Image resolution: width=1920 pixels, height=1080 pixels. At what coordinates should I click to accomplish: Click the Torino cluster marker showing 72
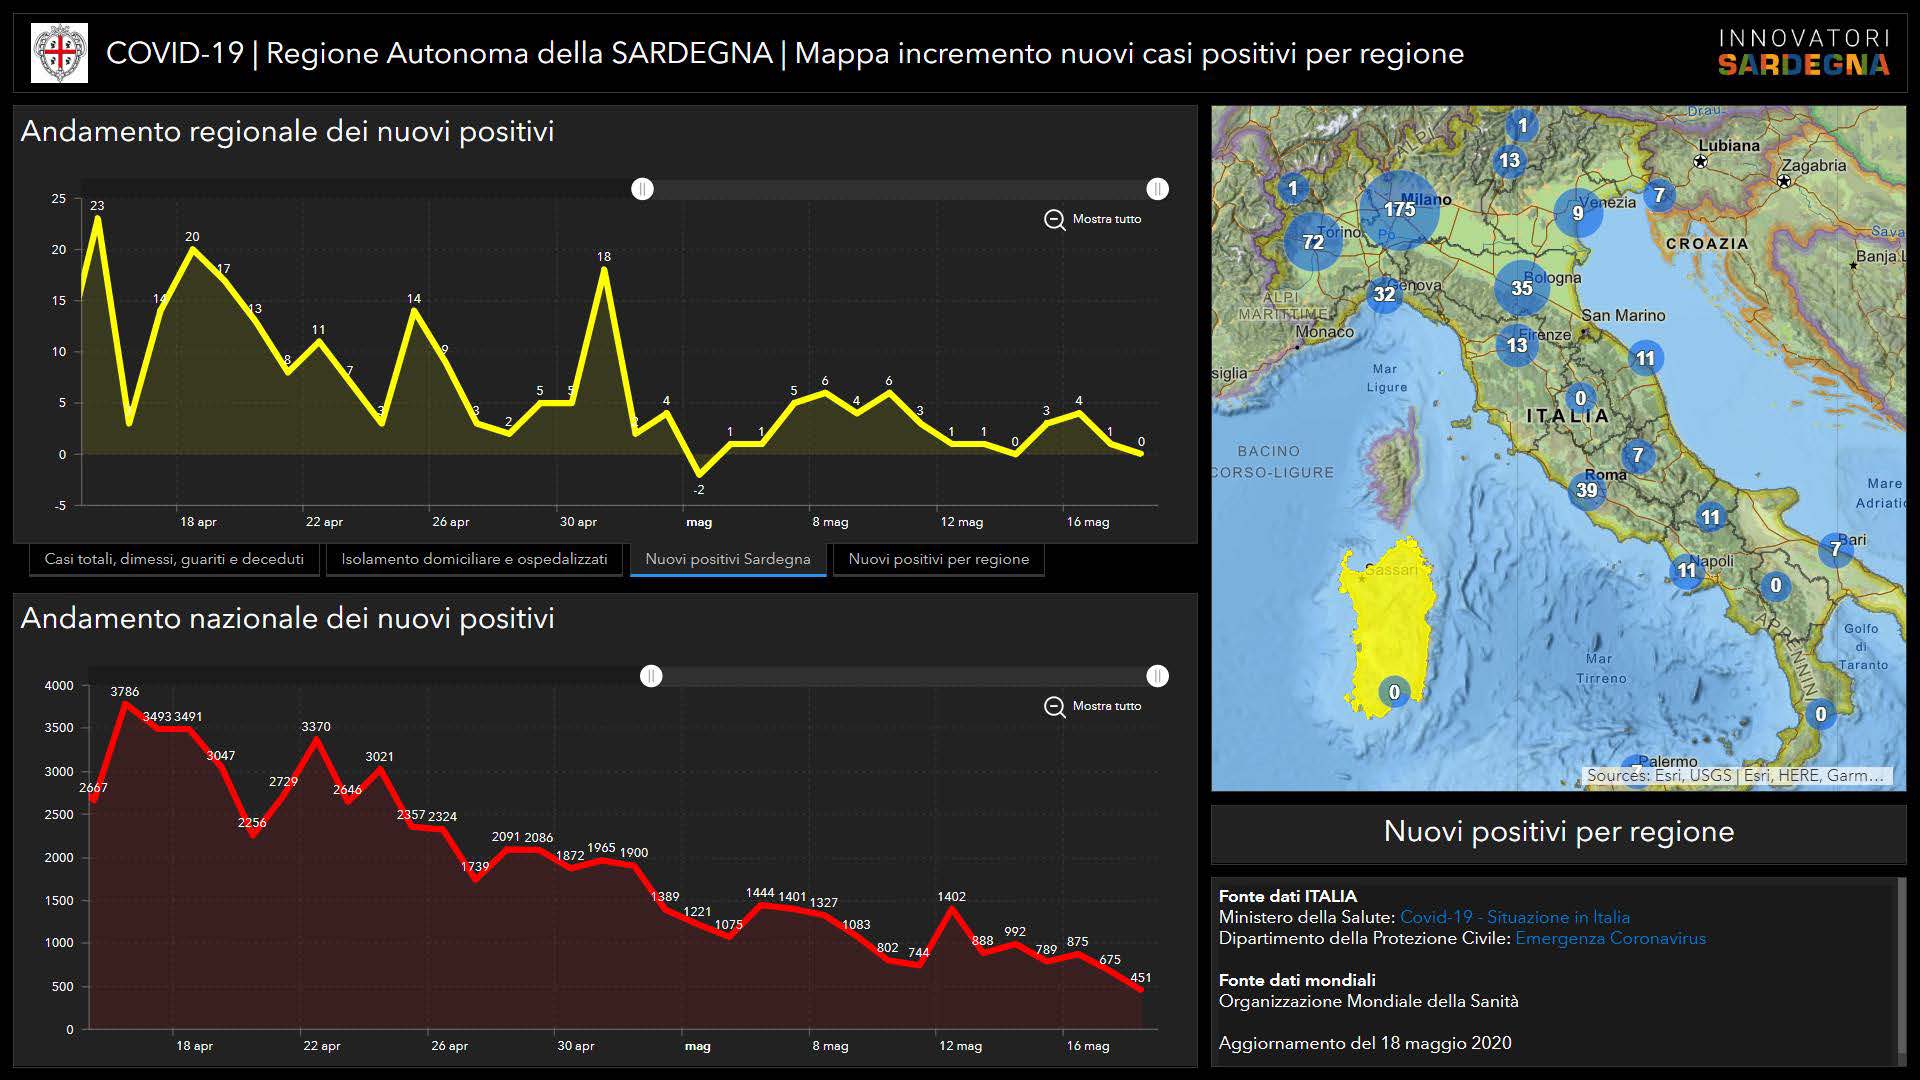[1313, 241]
